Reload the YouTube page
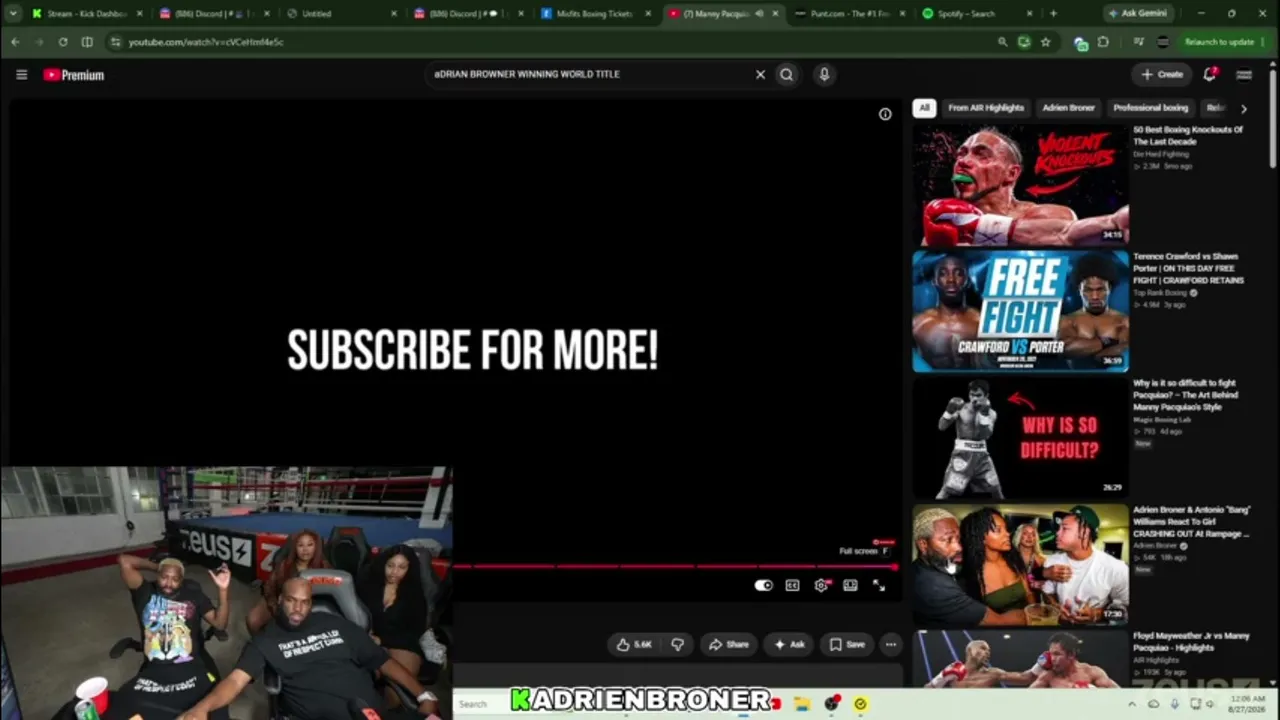 tap(63, 42)
